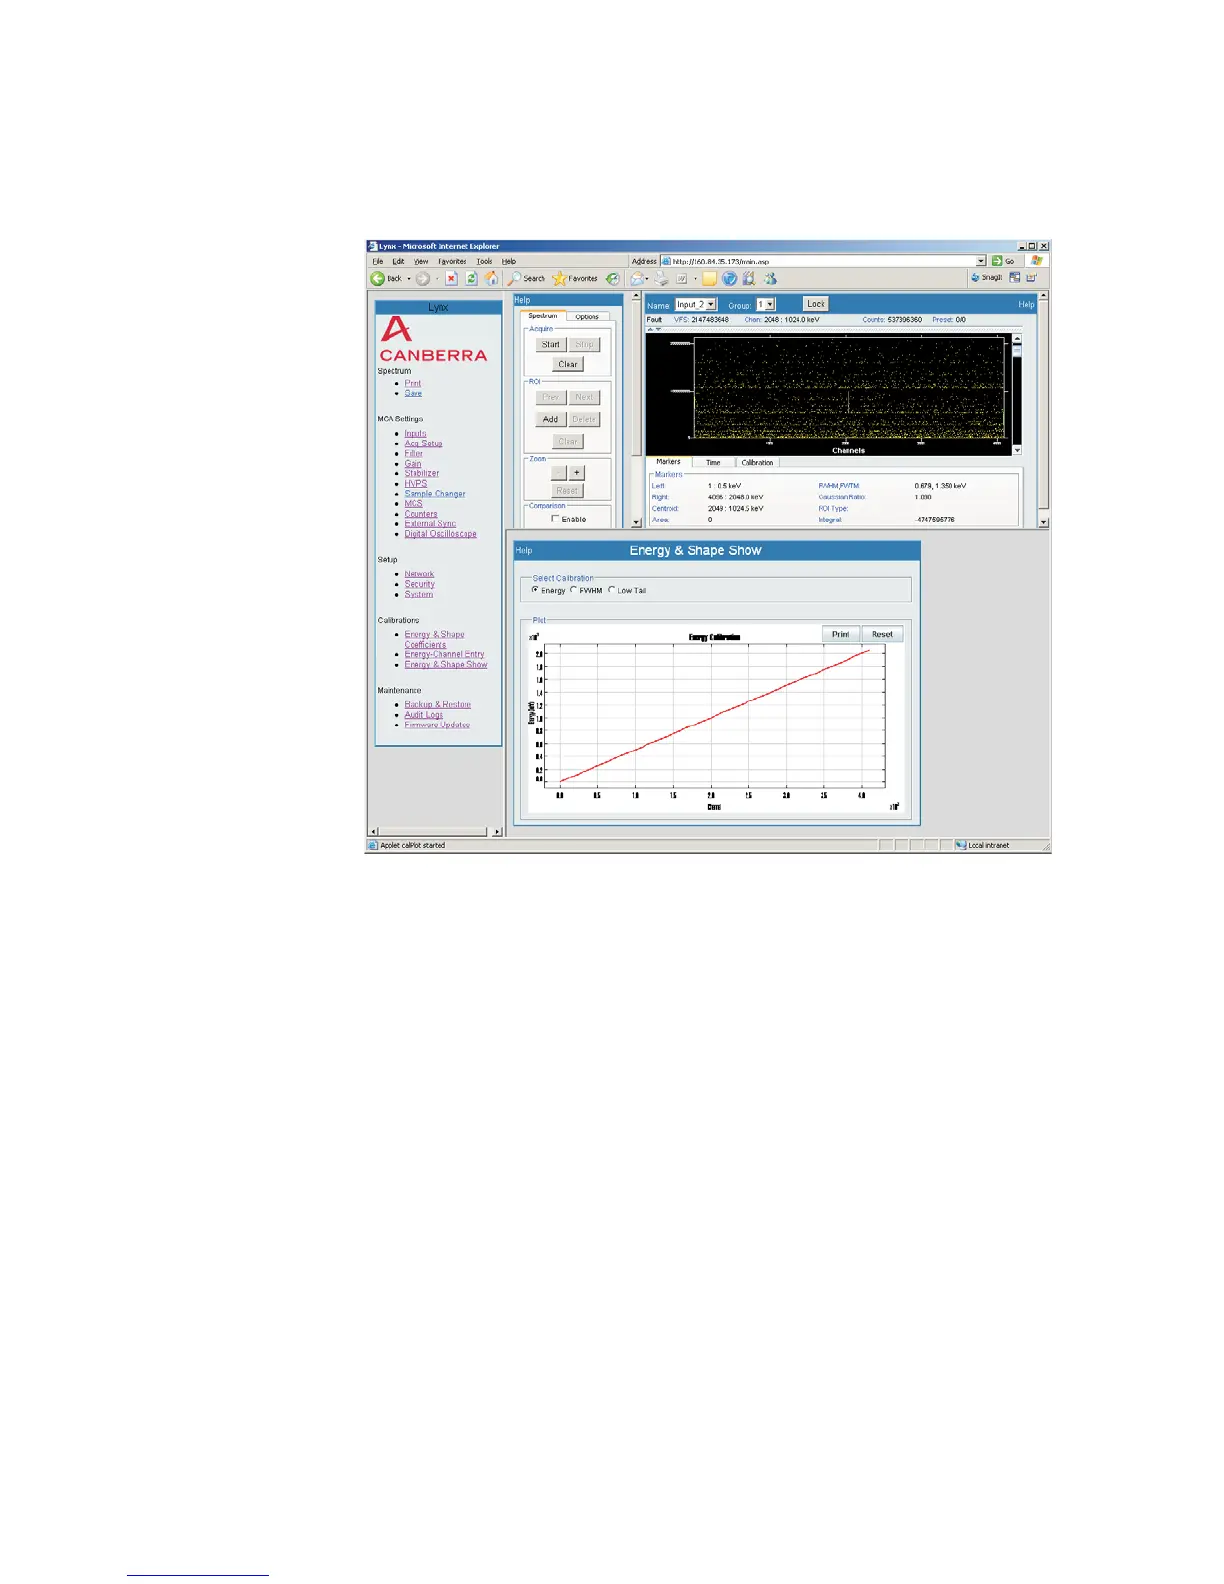Open the Sample Changer link
This screenshot has height=1584, width=1224.
point(435,494)
